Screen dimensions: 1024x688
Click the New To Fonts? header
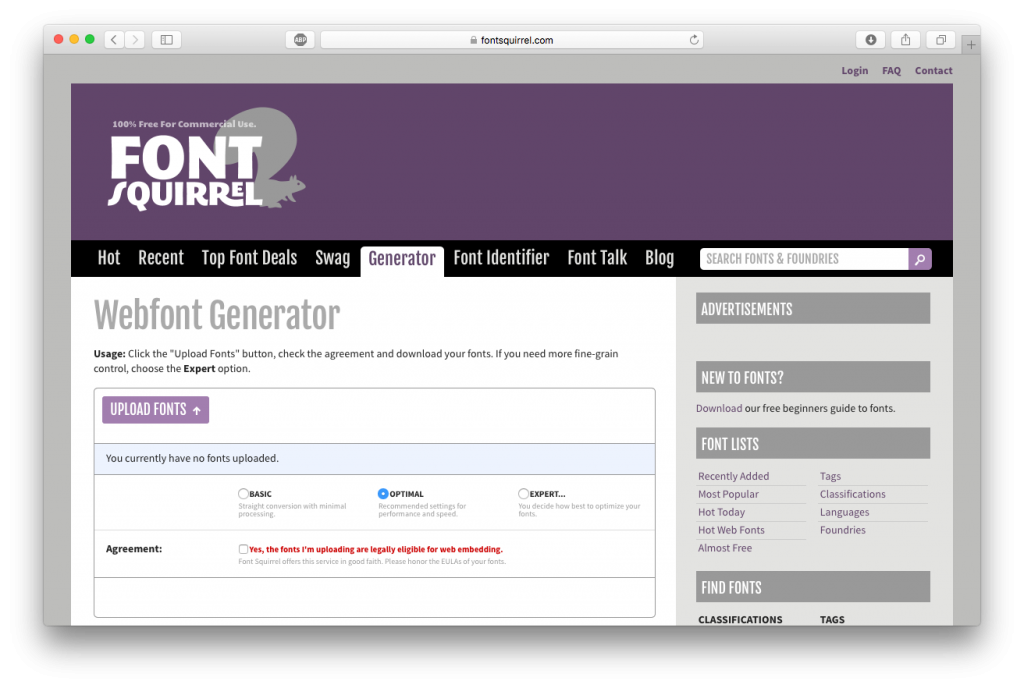click(x=812, y=377)
